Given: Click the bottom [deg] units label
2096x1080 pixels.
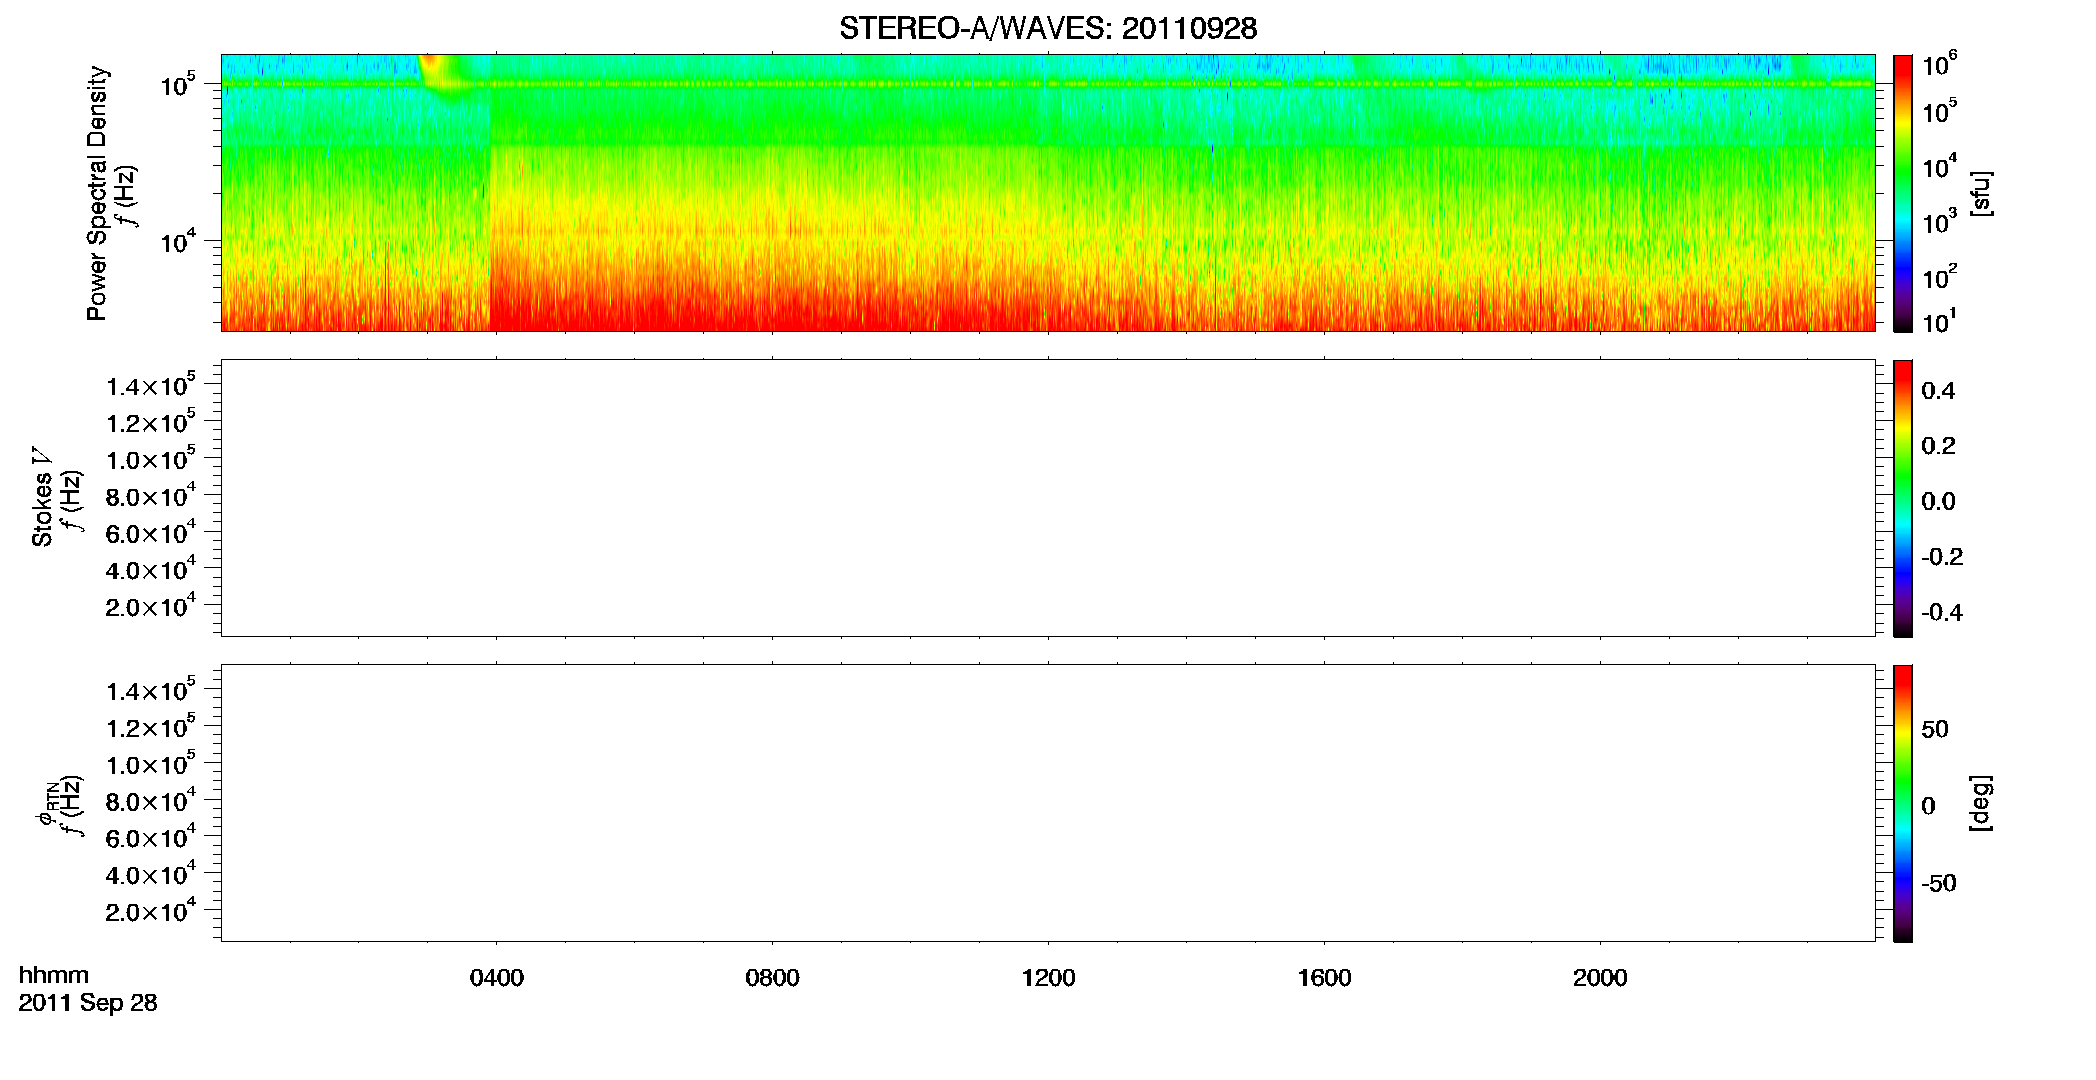Looking at the screenshot, I should click(1980, 803).
